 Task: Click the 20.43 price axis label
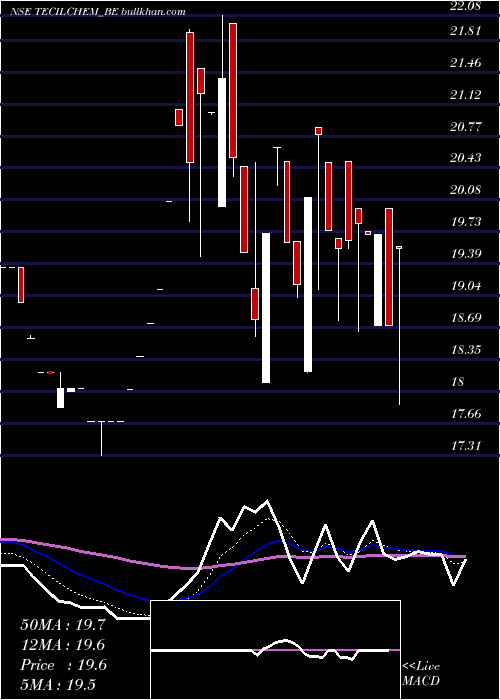point(465,158)
